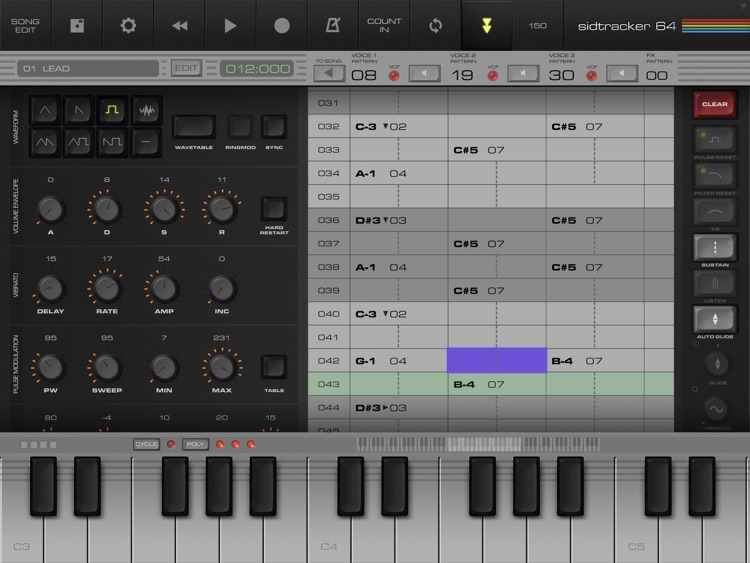Open settings gear in top toolbar
The image size is (750, 563).
128,25
